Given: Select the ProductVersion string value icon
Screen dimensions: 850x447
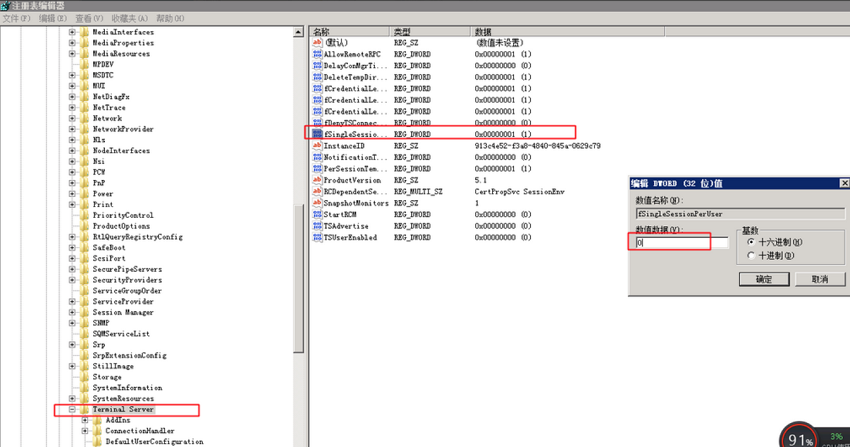Looking at the screenshot, I should coord(317,180).
